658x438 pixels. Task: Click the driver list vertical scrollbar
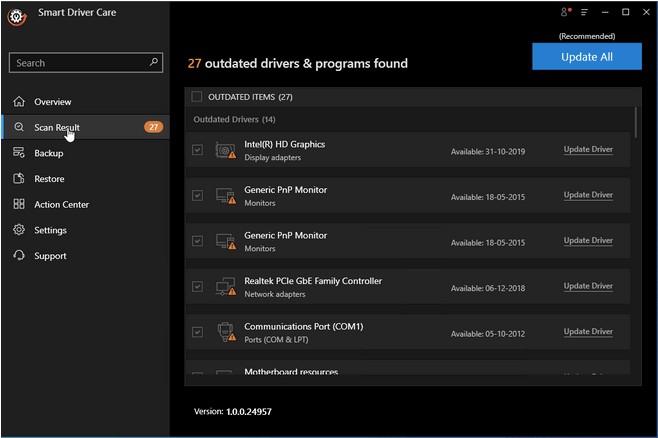tap(636, 120)
